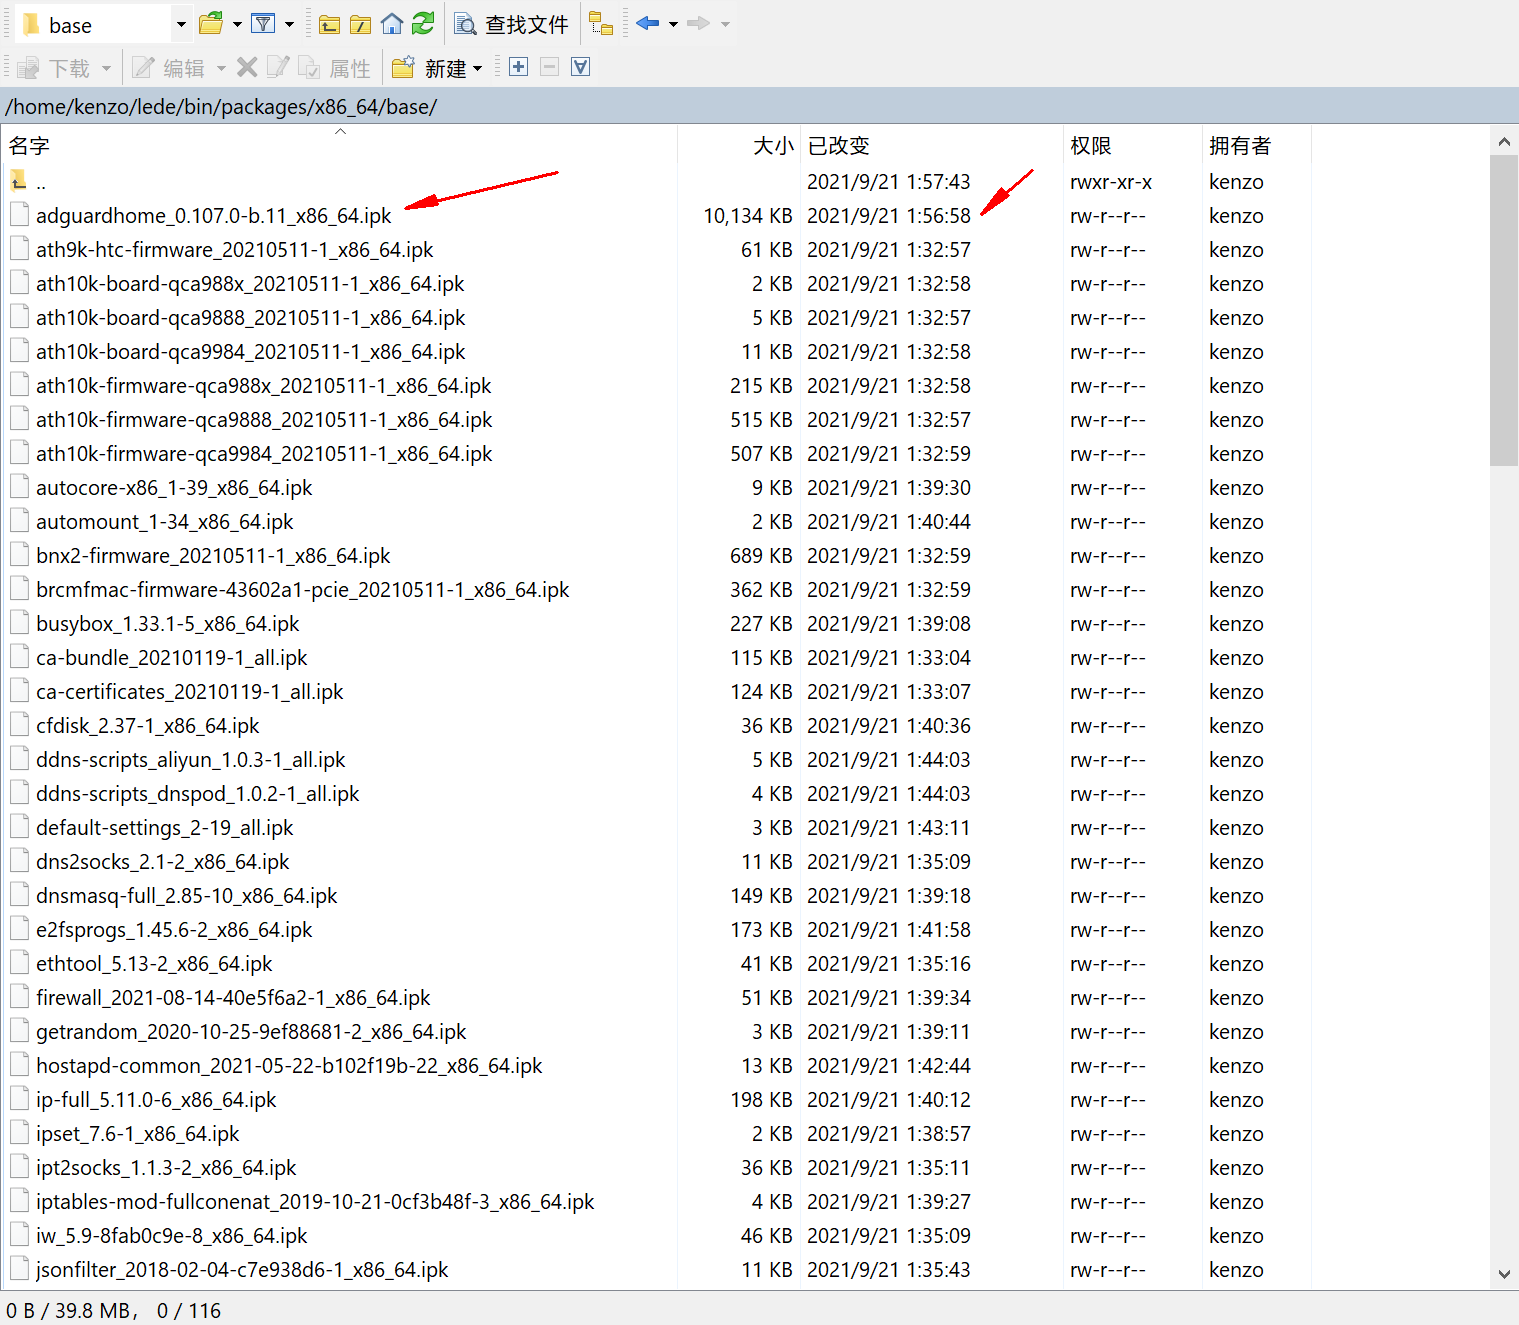
Task: Select the adguardhome ipk file
Action: pos(213,215)
